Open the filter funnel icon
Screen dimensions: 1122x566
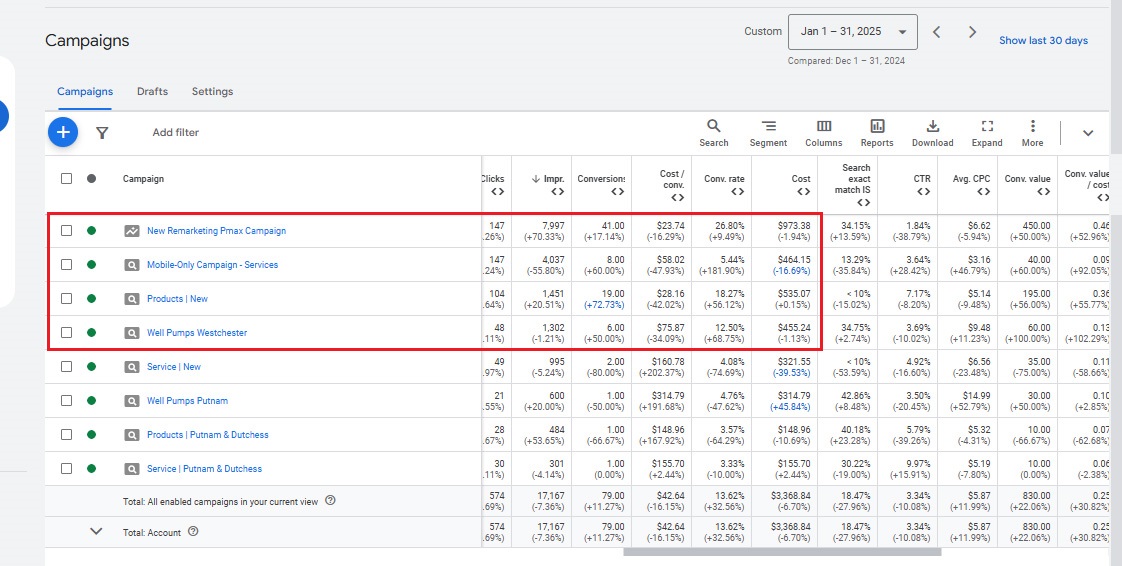pyautogui.click(x=102, y=132)
